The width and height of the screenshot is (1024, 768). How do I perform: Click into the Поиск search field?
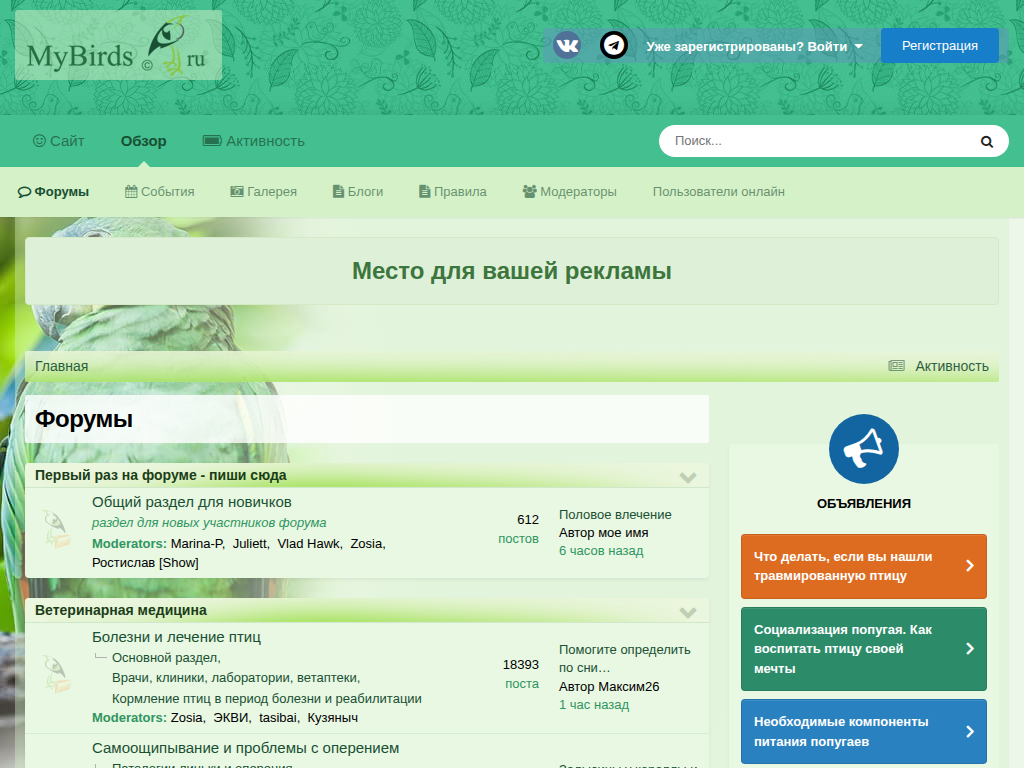(x=815, y=141)
